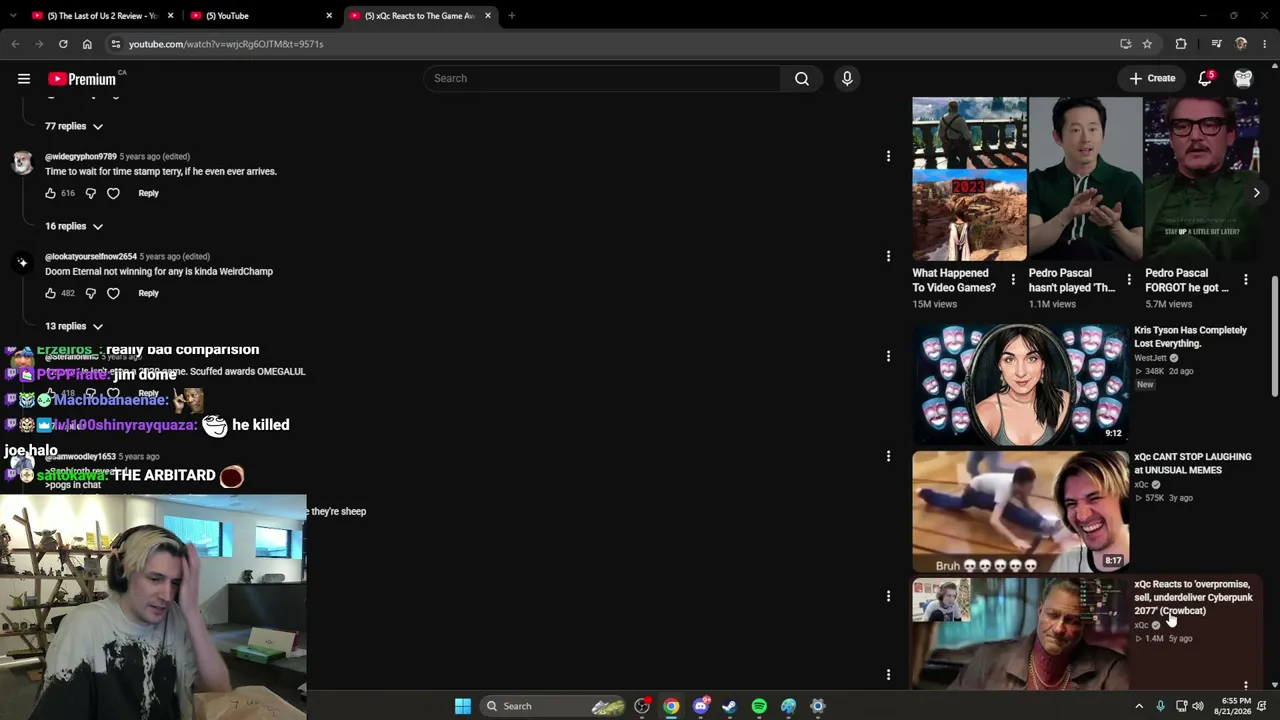Bookmark this page with the star
The image size is (1280, 720).
(x=1147, y=44)
